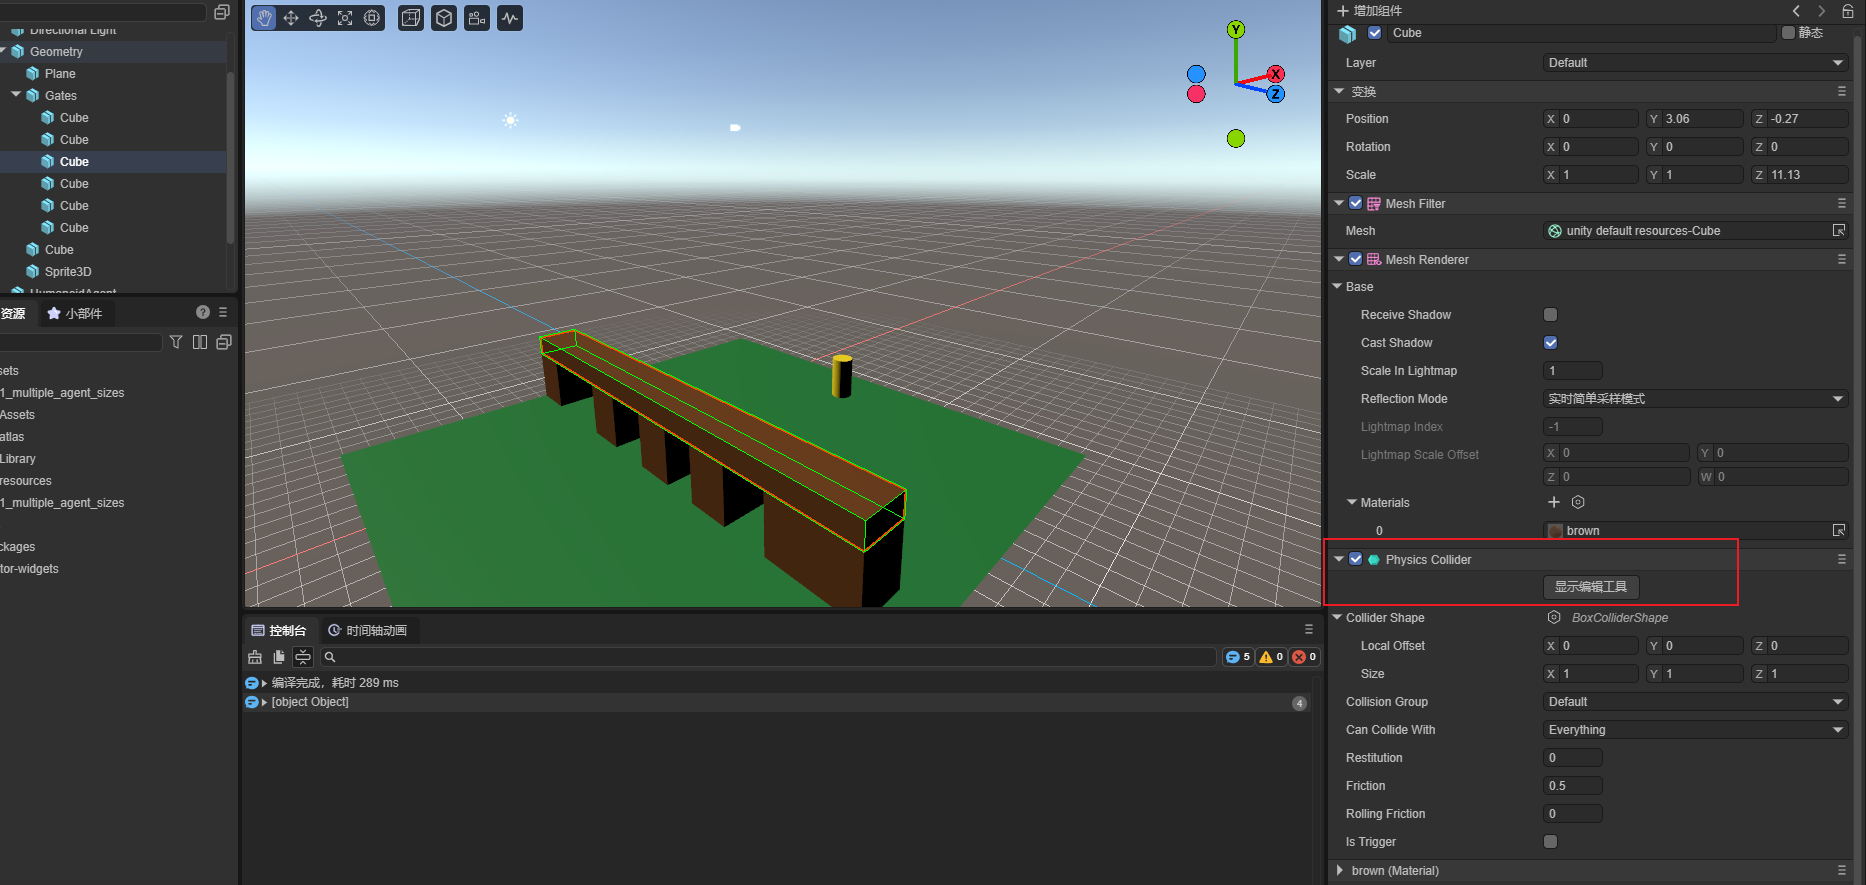Click the heartbeat stats icon in scene toolbar
The image size is (1866, 885).
click(x=510, y=18)
